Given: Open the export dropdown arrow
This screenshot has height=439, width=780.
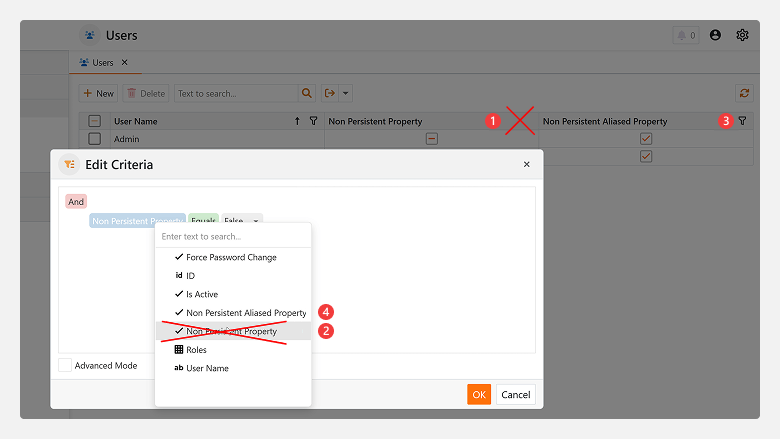Looking at the screenshot, I should coord(346,93).
